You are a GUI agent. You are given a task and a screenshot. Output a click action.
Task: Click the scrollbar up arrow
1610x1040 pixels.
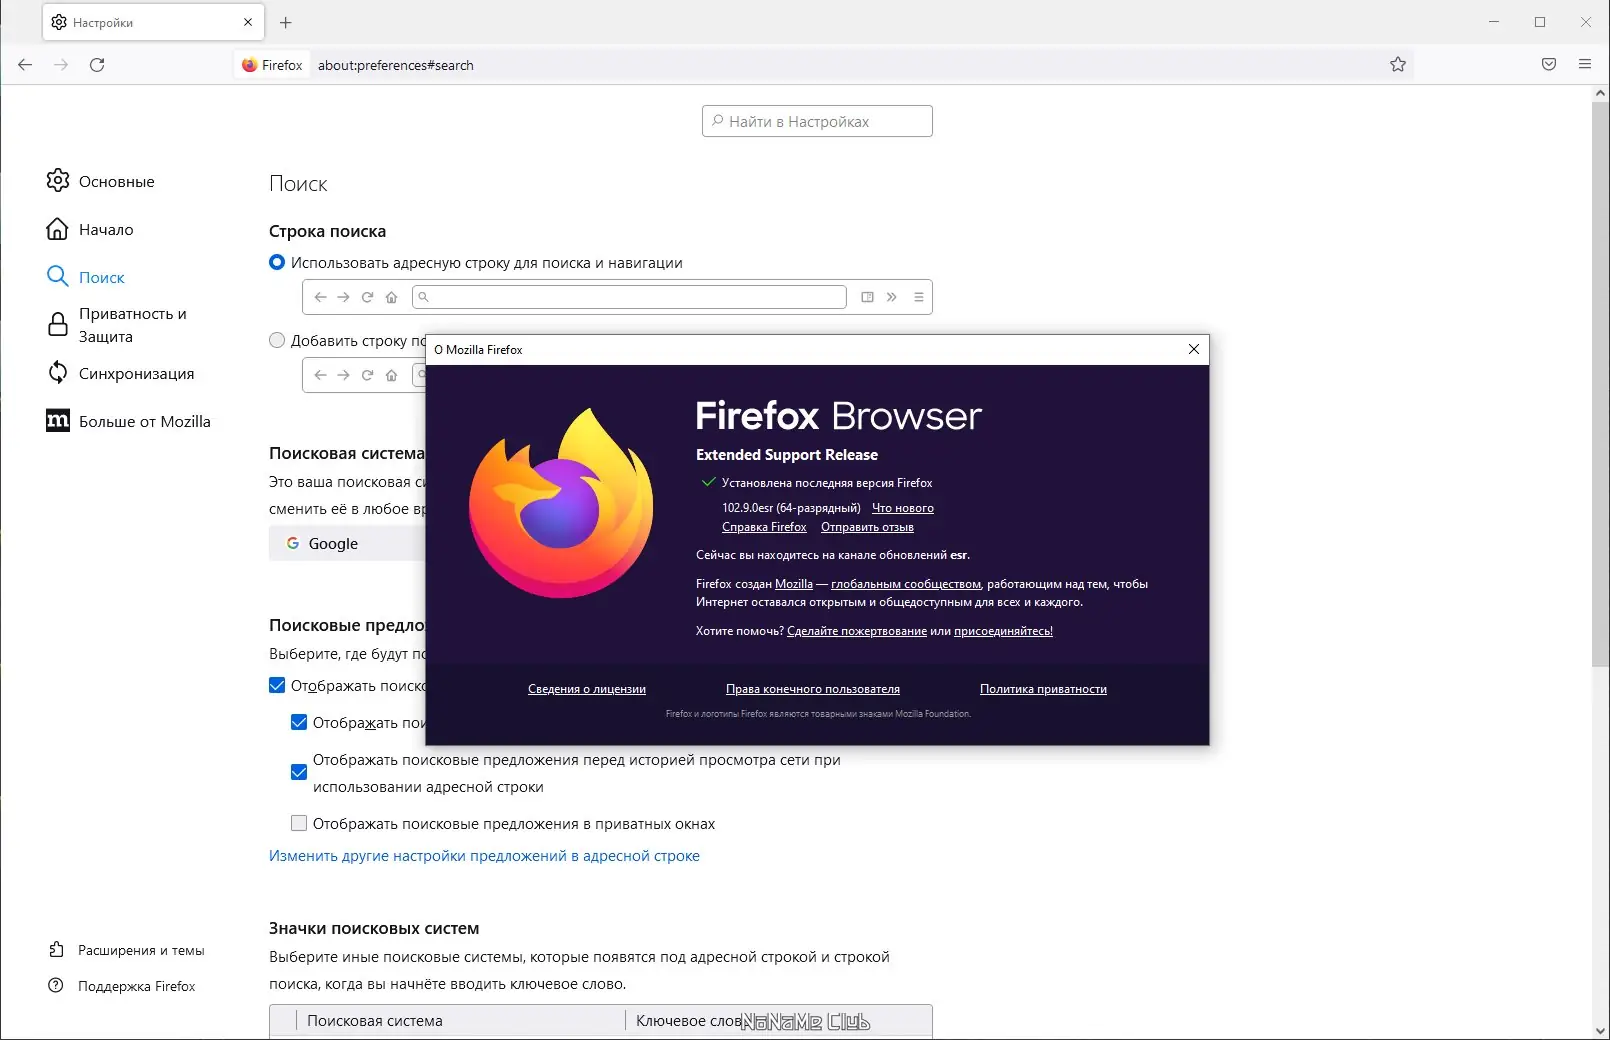(x=1600, y=93)
